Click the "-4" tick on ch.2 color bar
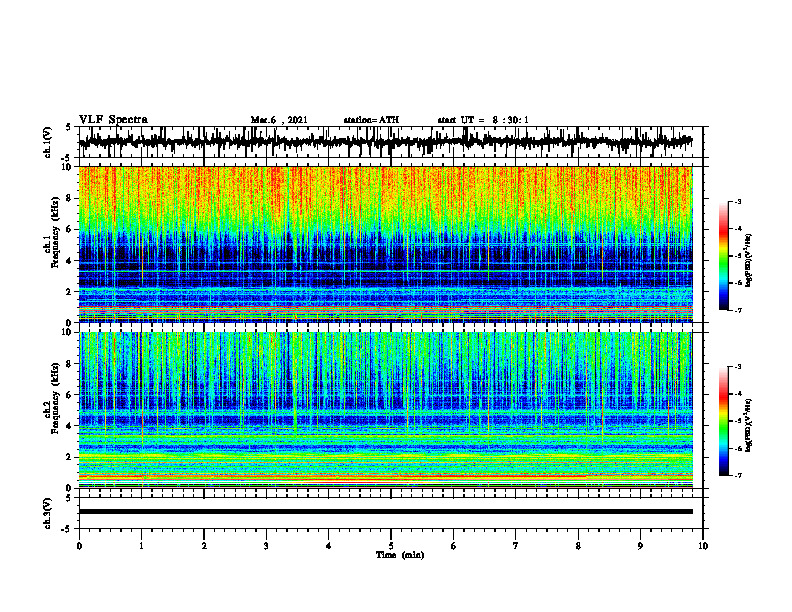The height and width of the screenshot is (612, 792). (x=738, y=393)
